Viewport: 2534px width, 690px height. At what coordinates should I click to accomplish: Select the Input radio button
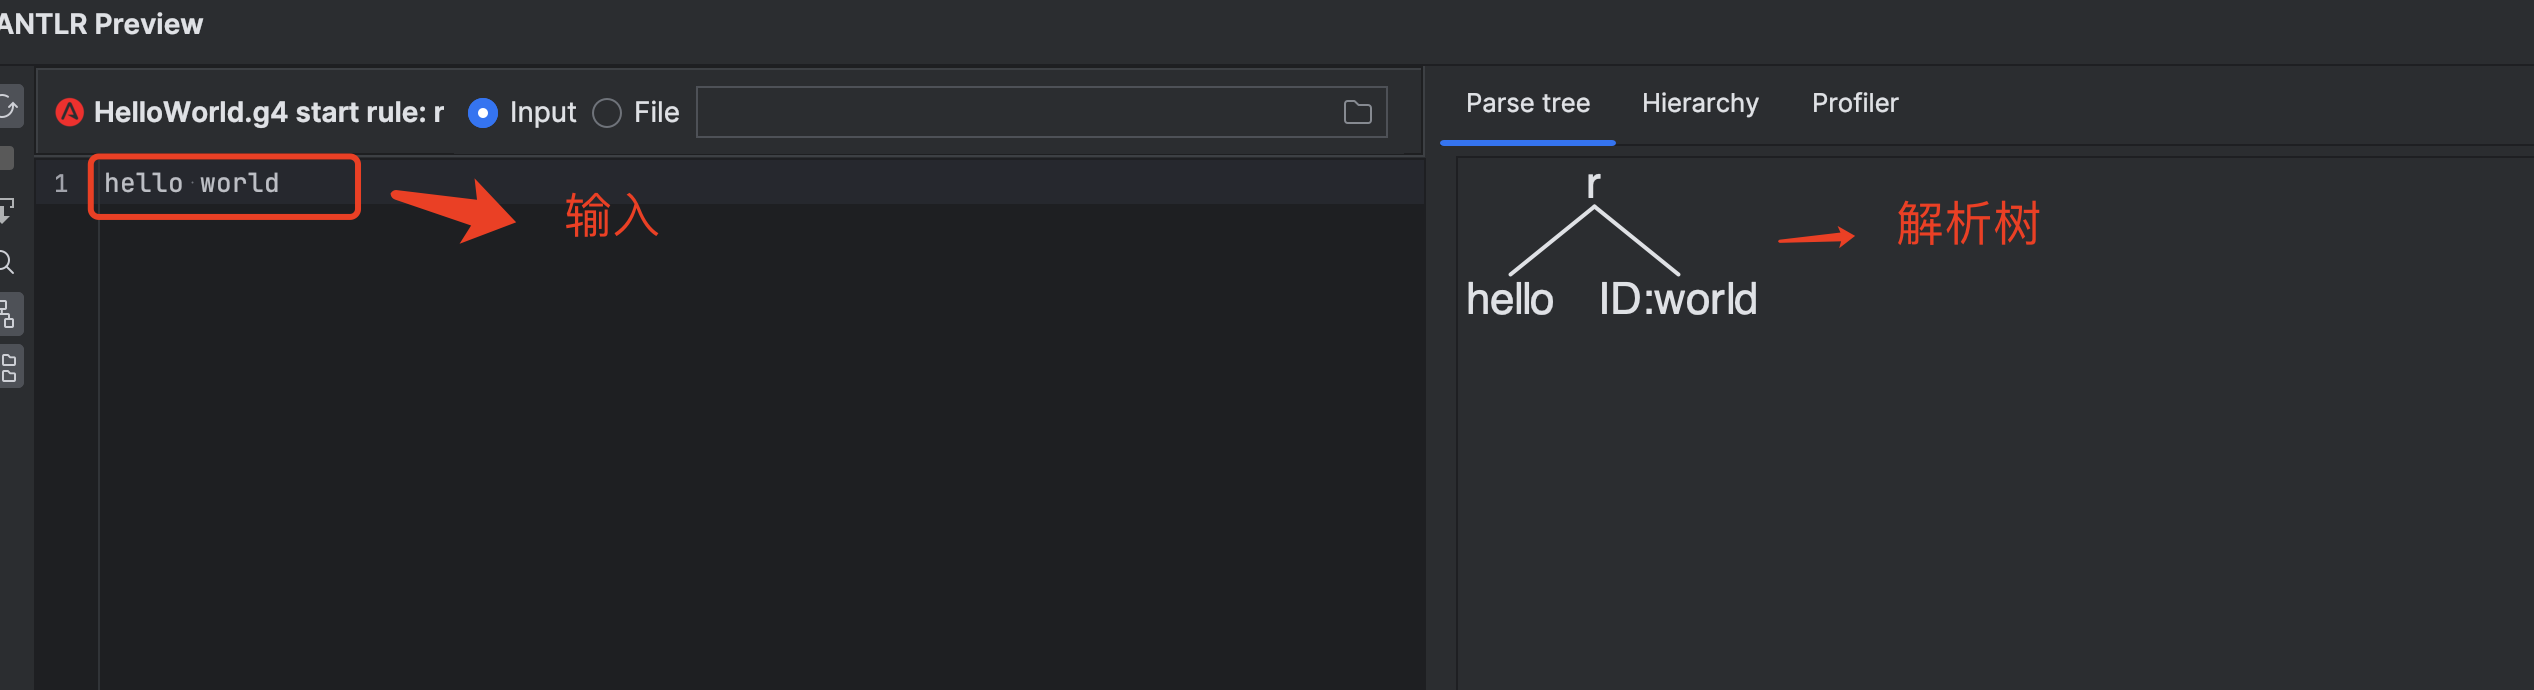[483, 113]
